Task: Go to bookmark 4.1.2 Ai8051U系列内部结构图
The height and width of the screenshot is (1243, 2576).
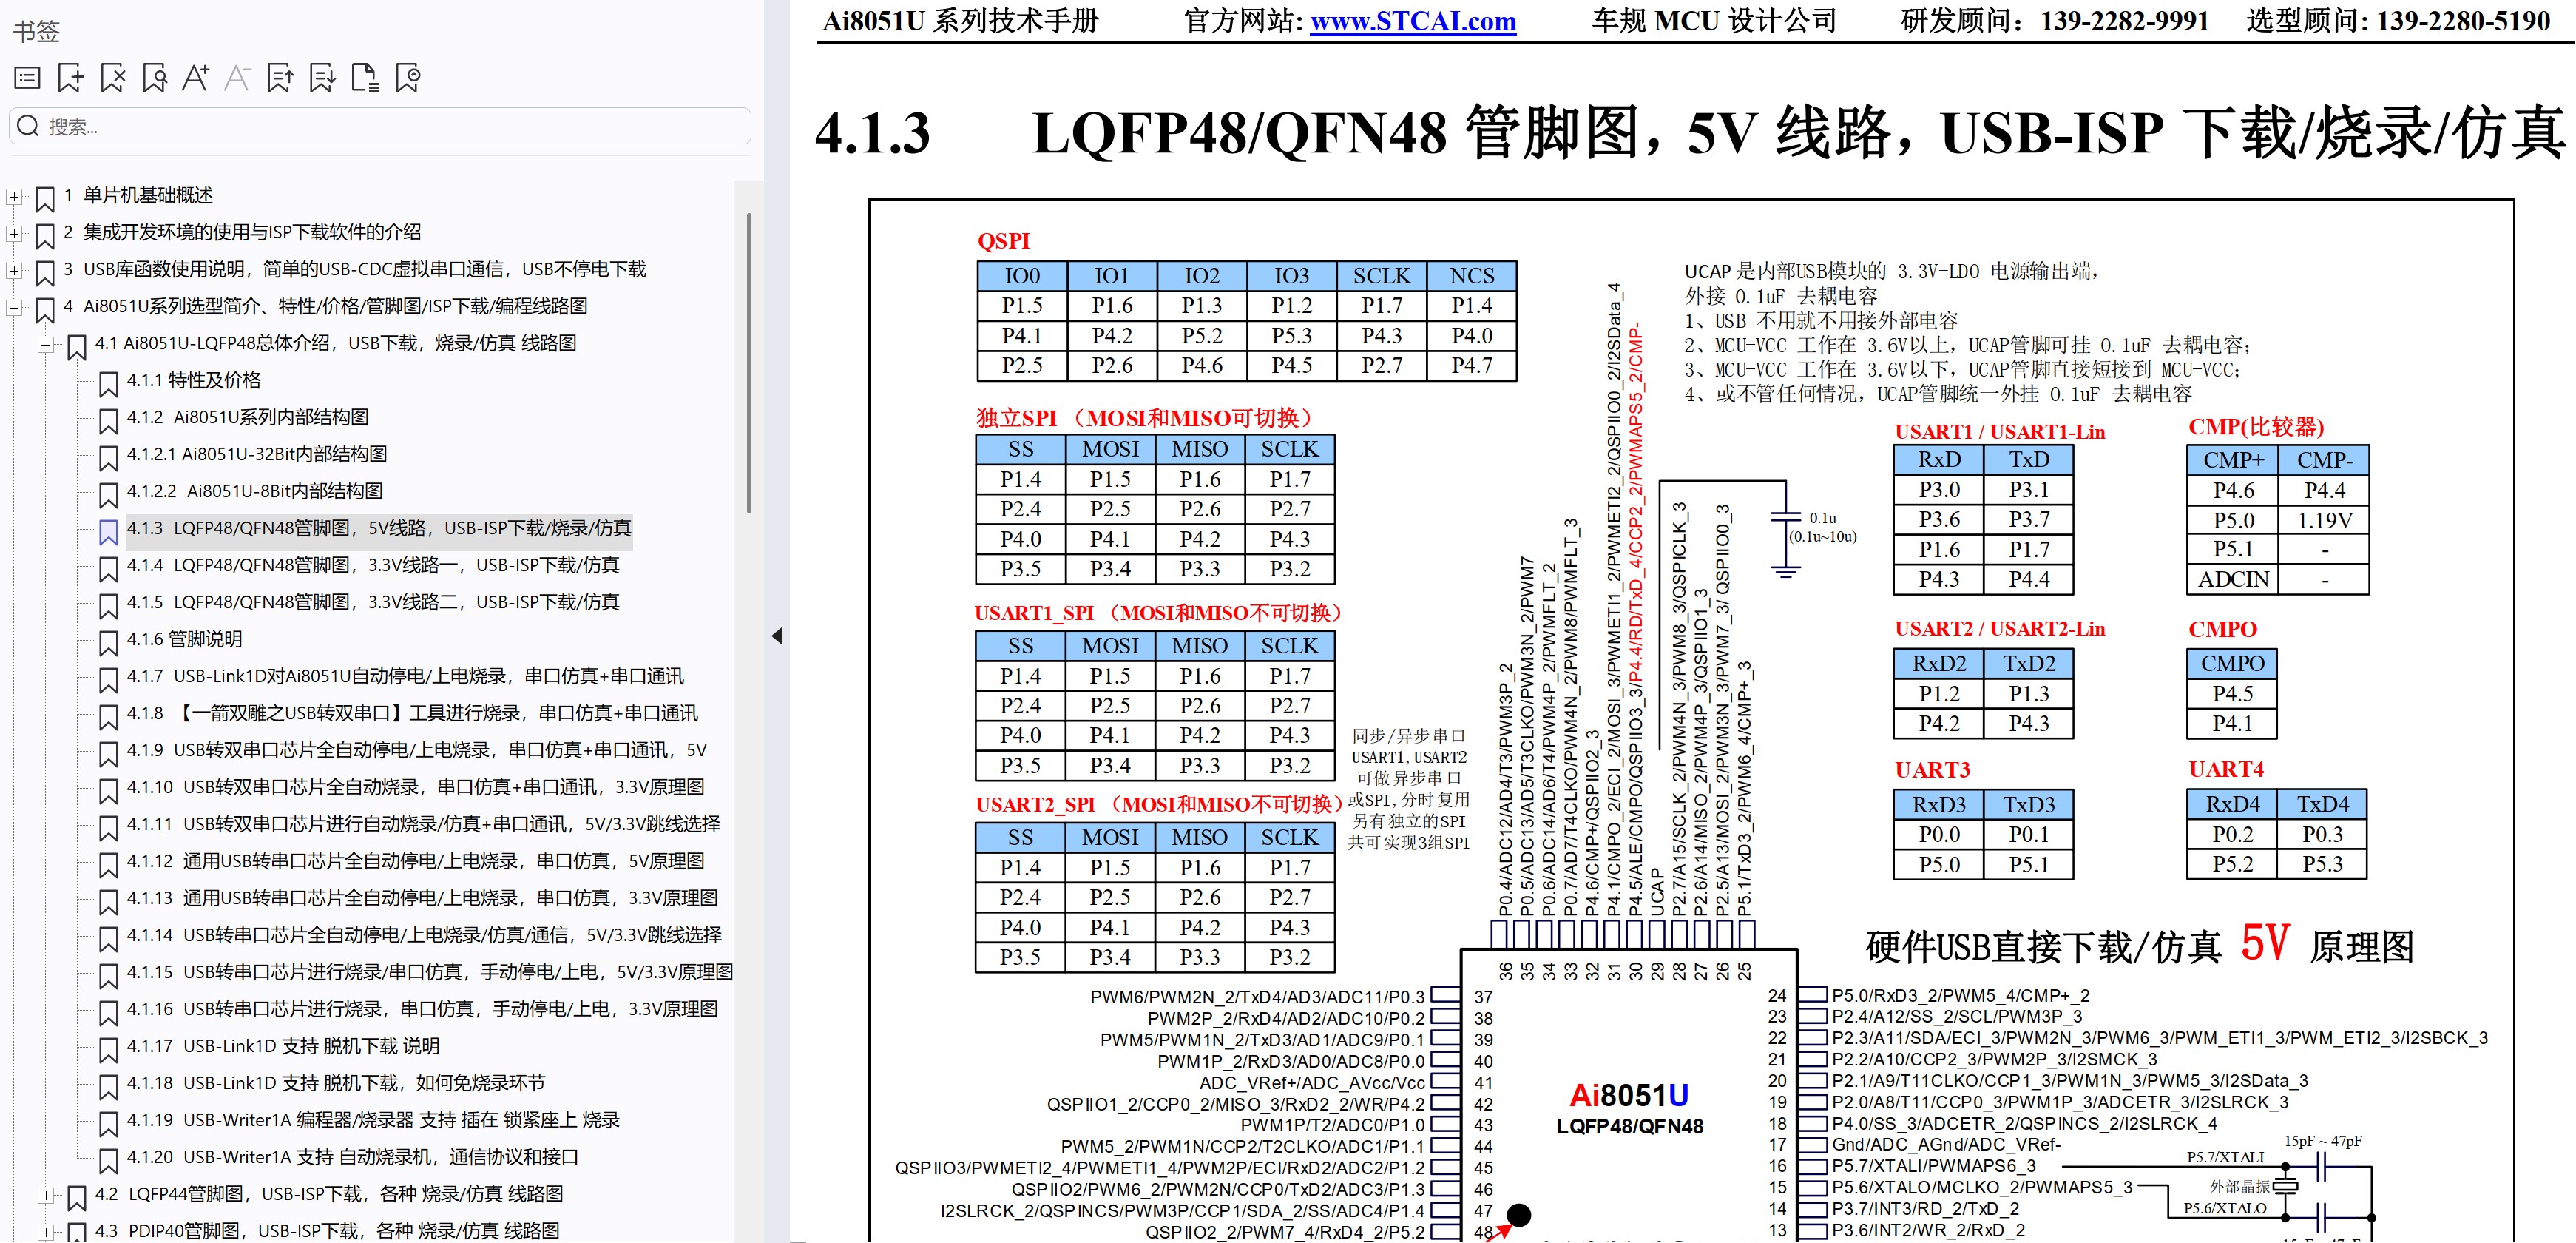Action: (247, 417)
